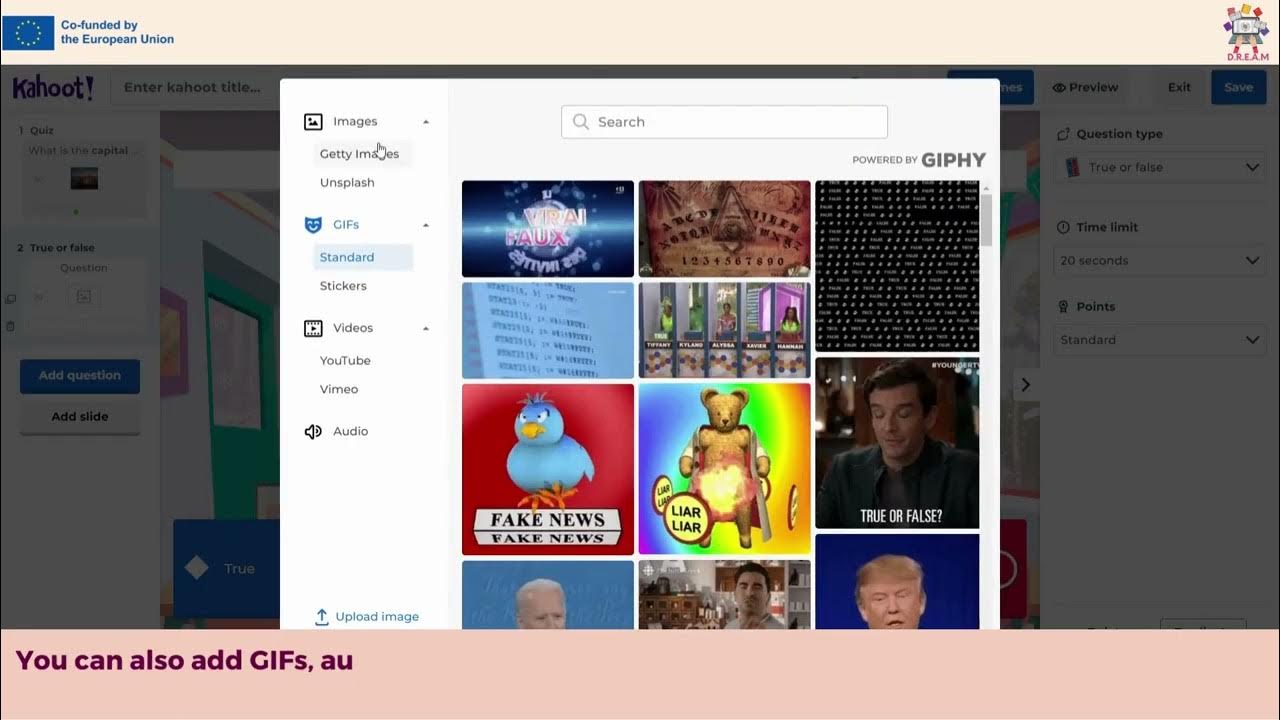Open the Standard points dropdown
The width and height of the screenshot is (1280, 720).
pos(1160,340)
